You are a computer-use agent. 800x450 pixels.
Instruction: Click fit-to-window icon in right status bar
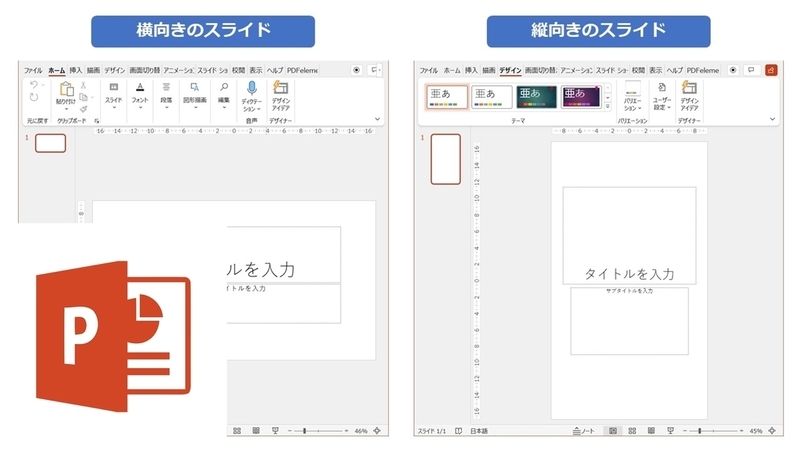tap(772, 431)
